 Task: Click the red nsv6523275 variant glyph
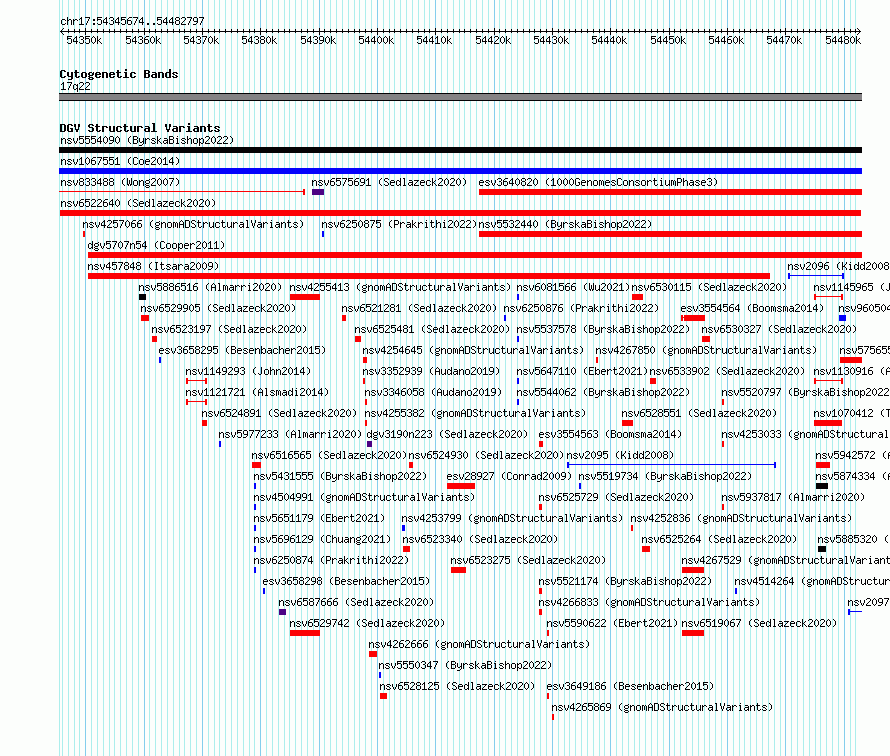tap(459, 570)
